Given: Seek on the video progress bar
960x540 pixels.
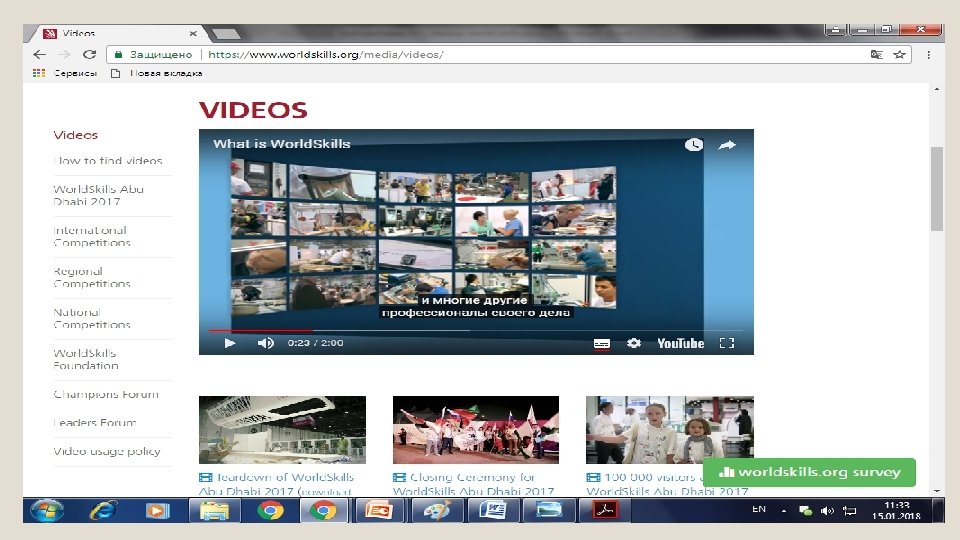Looking at the screenshot, I should [476, 330].
